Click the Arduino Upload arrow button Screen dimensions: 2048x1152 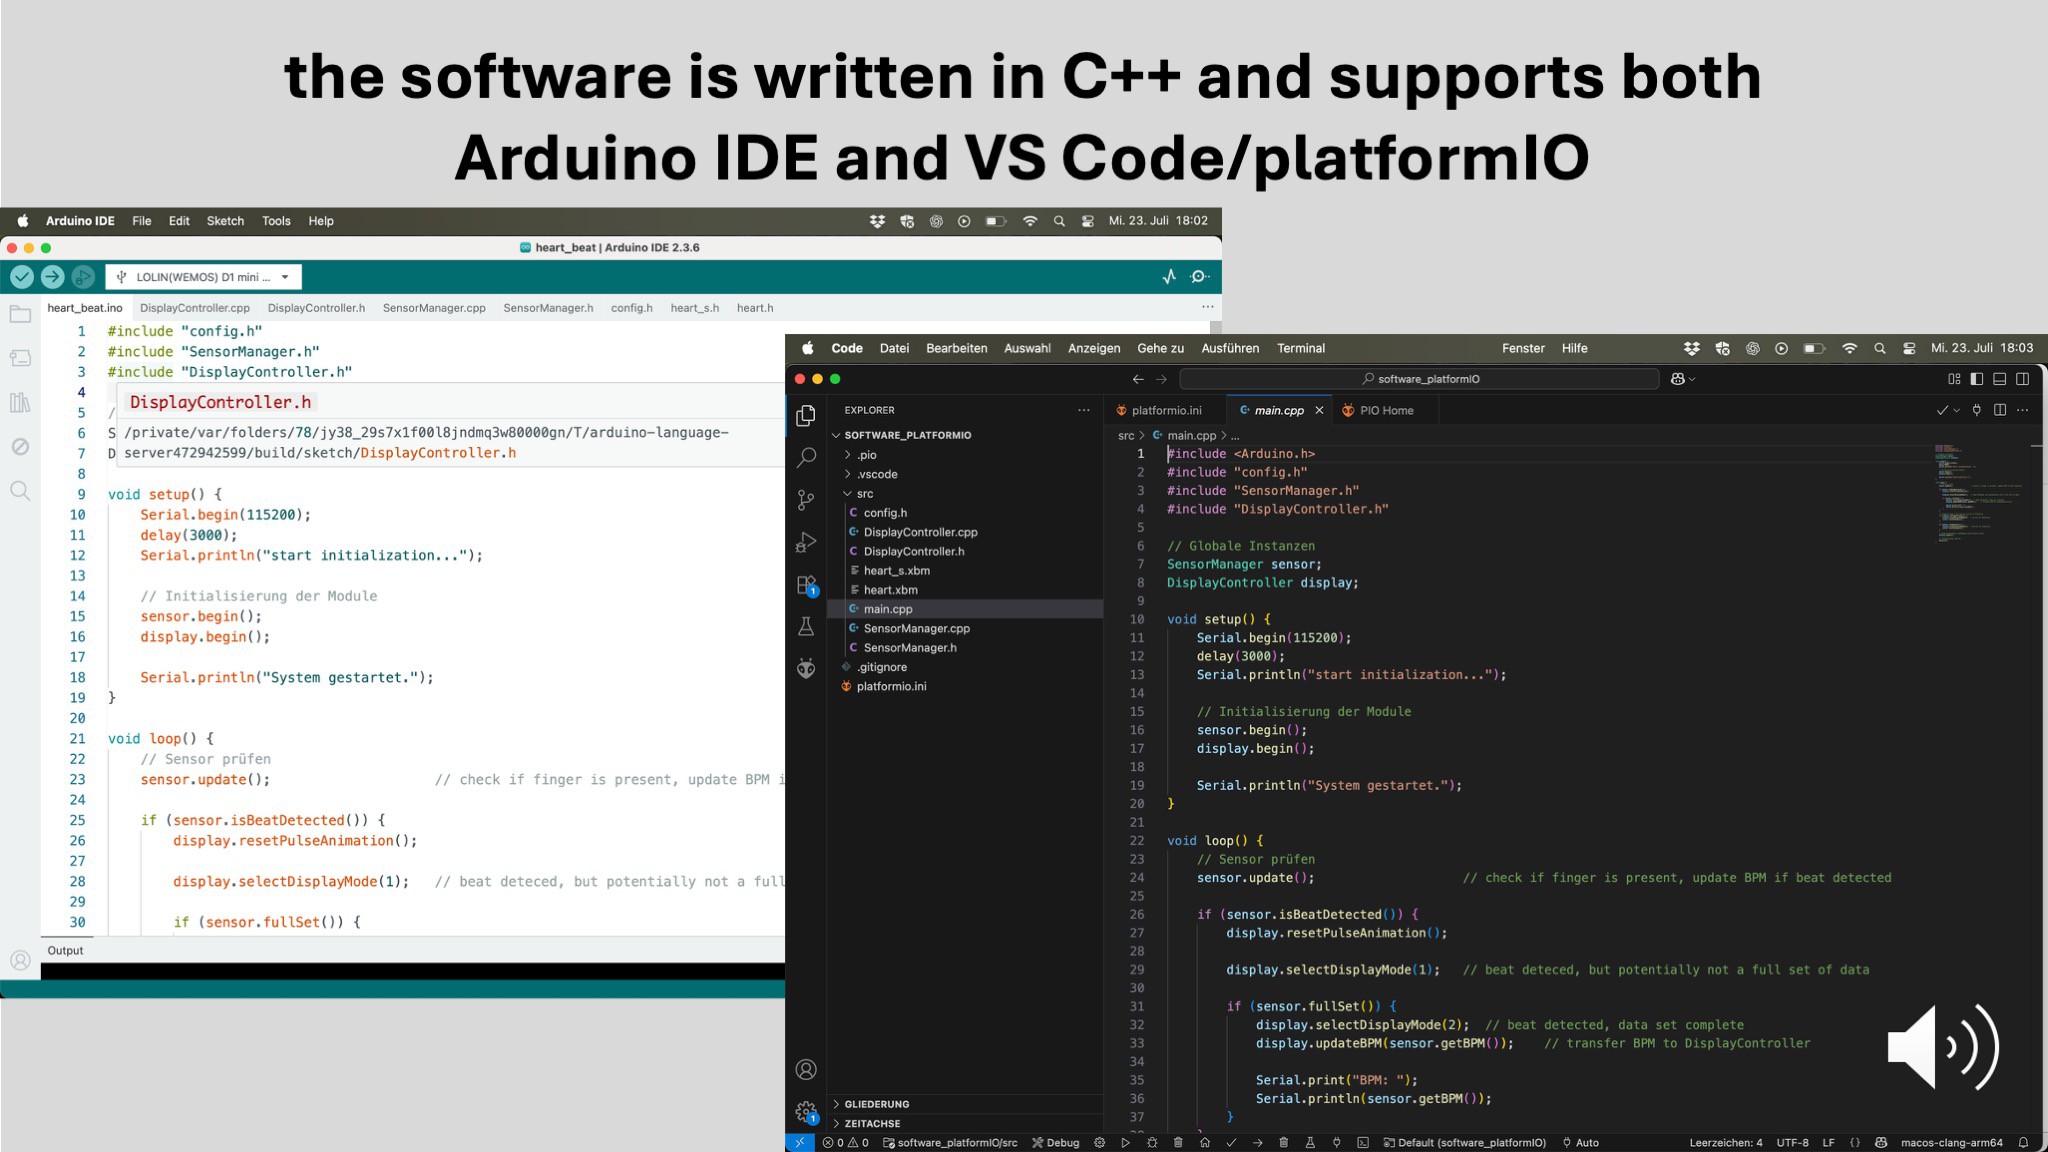tap(53, 277)
